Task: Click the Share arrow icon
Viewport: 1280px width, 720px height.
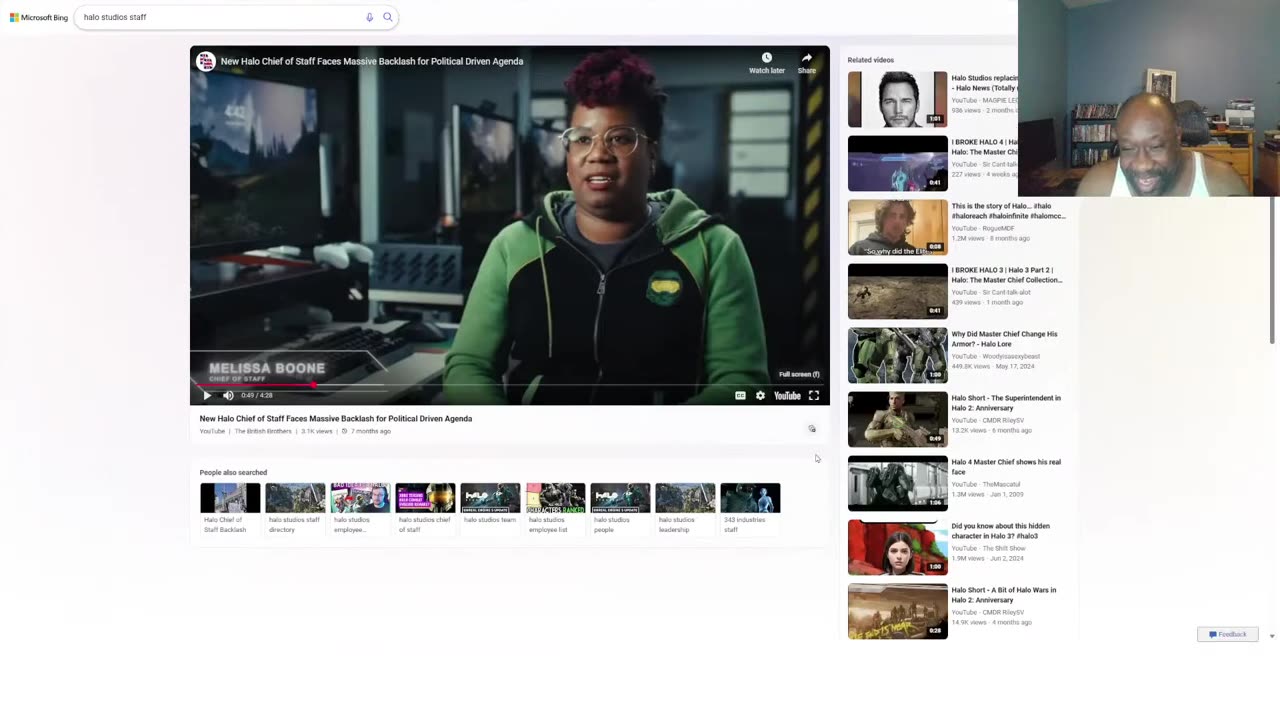Action: pyautogui.click(x=807, y=58)
